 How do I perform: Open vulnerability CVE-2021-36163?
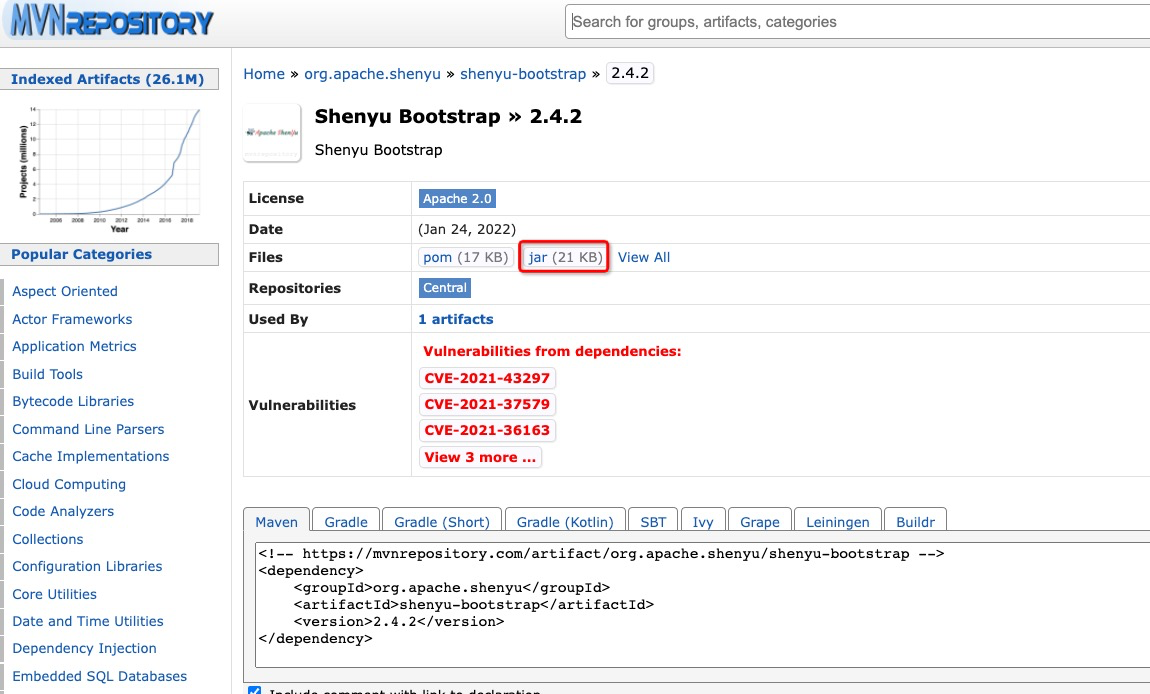(x=487, y=431)
